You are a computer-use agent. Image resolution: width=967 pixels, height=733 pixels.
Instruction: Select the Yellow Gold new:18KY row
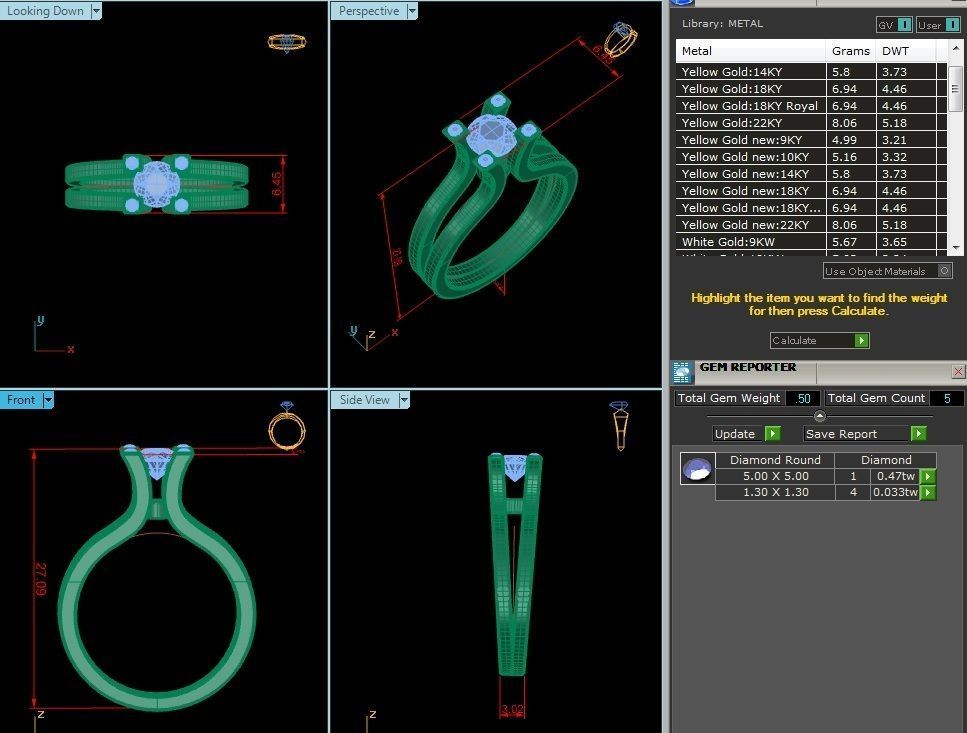811,190
